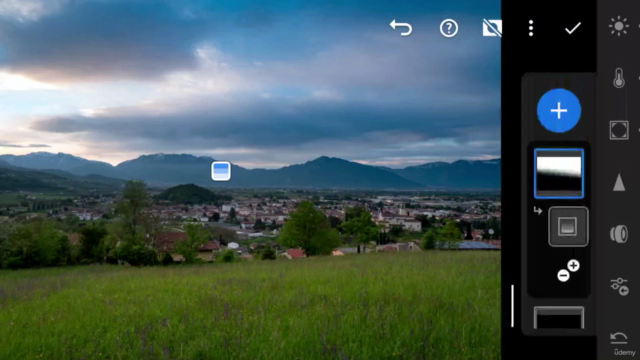Open the Light sun icon panel
640x360 pixels.
click(619, 26)
